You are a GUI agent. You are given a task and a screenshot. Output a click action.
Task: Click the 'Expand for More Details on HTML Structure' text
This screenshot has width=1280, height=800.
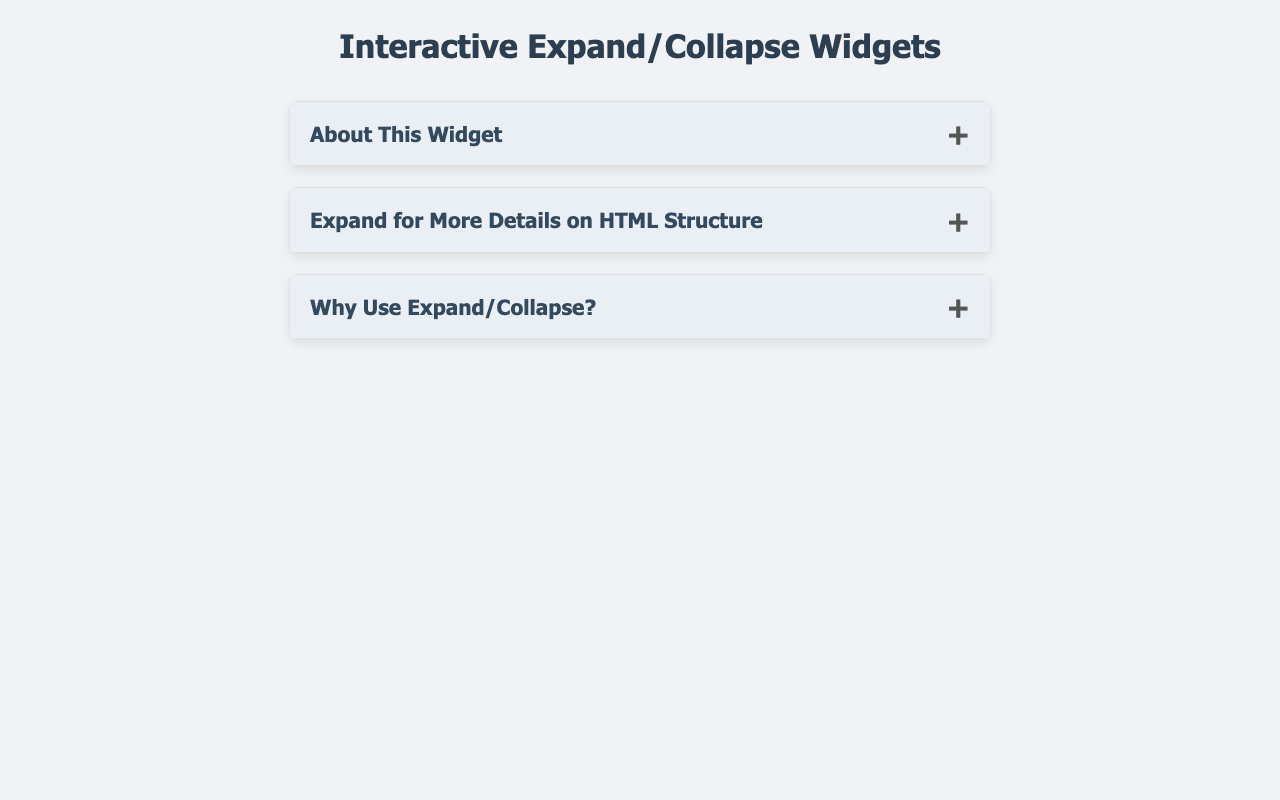(x=536, y=220)
